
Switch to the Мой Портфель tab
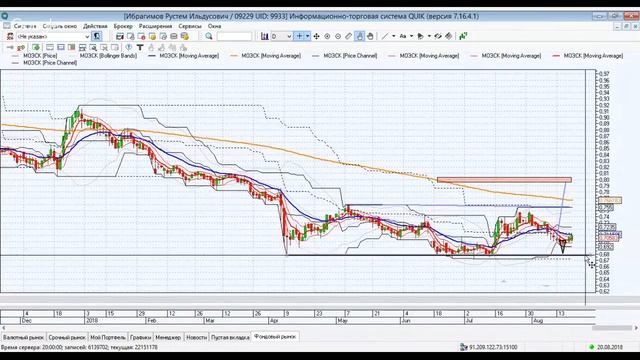pos(108,338)
